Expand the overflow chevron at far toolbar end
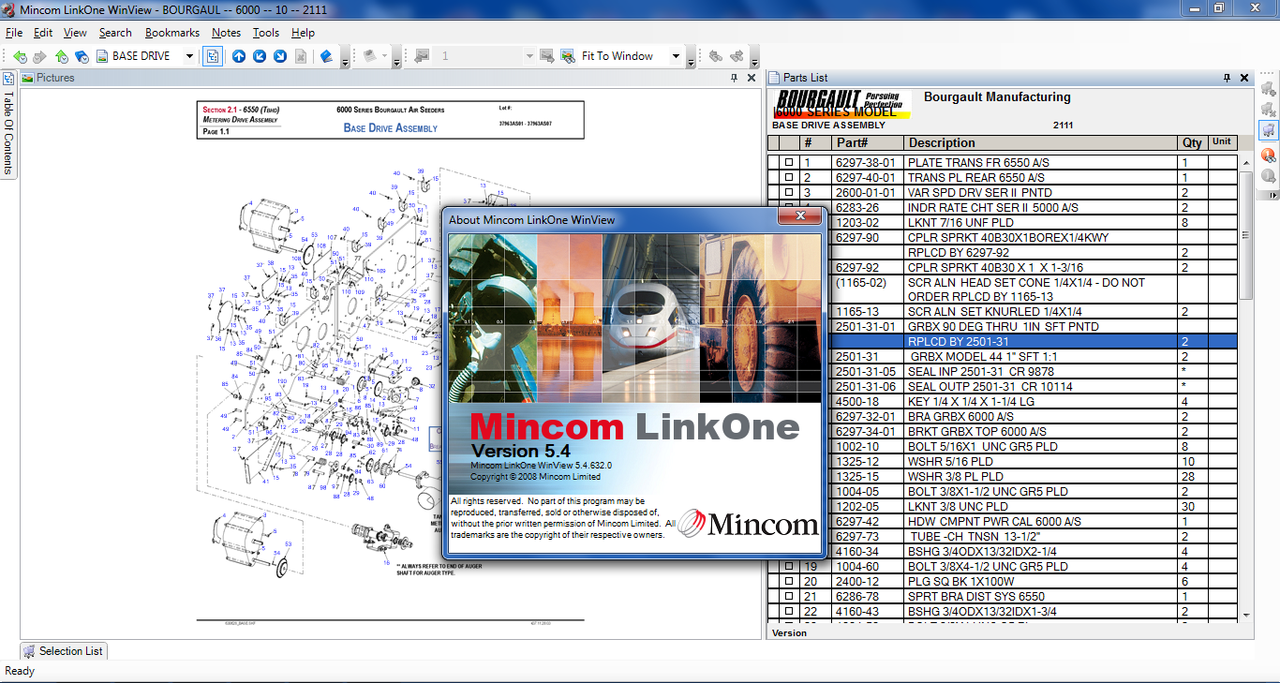The width and height of the screenshot is (1280, 683). pyautogui.click(x=756, y=58)
